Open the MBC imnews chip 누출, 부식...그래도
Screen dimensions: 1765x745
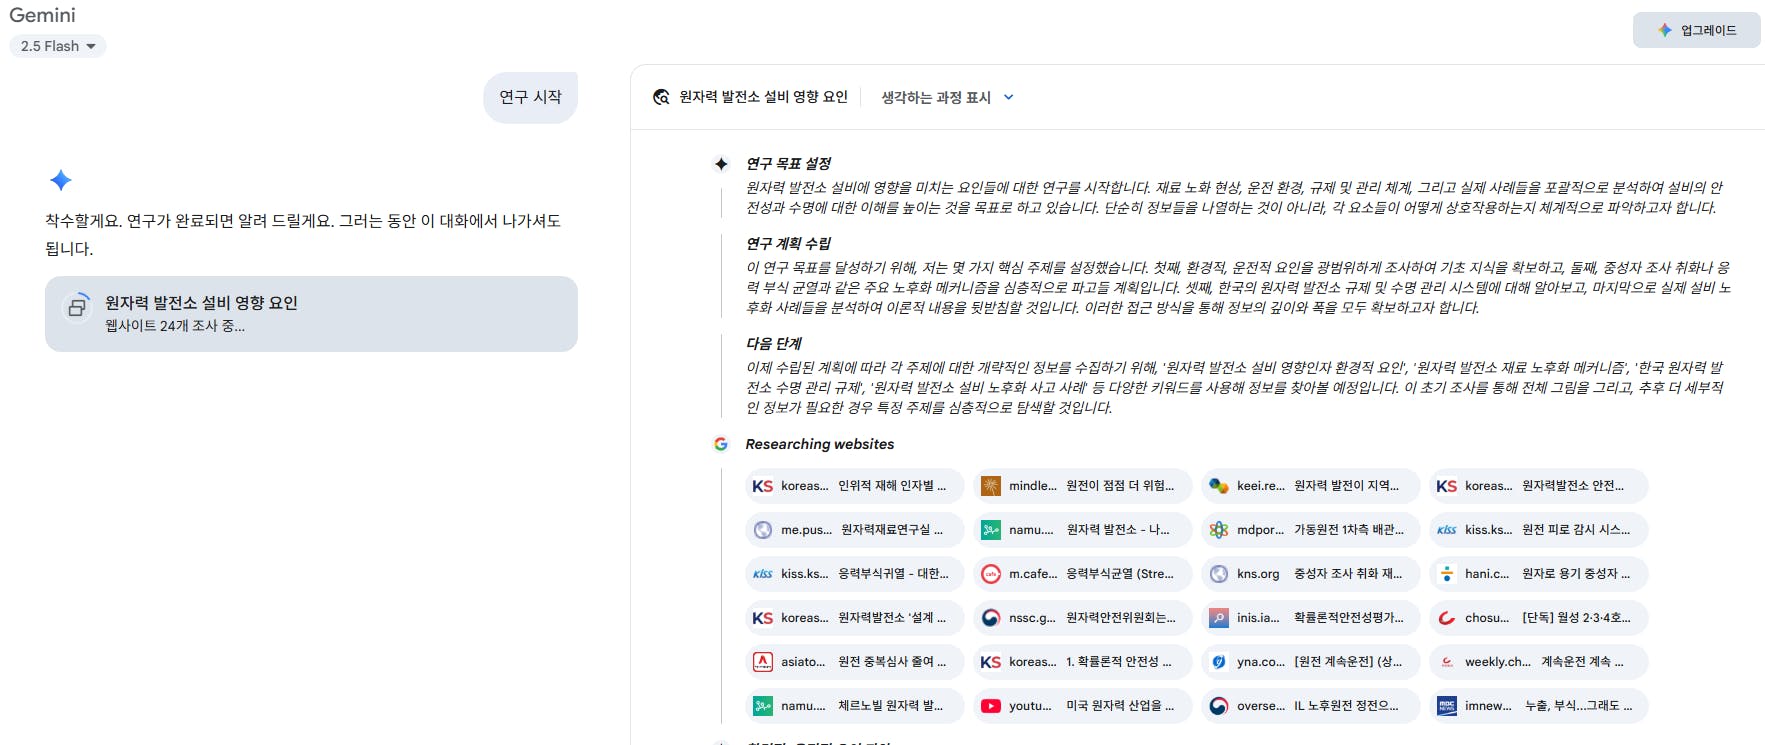(1538, 706)
